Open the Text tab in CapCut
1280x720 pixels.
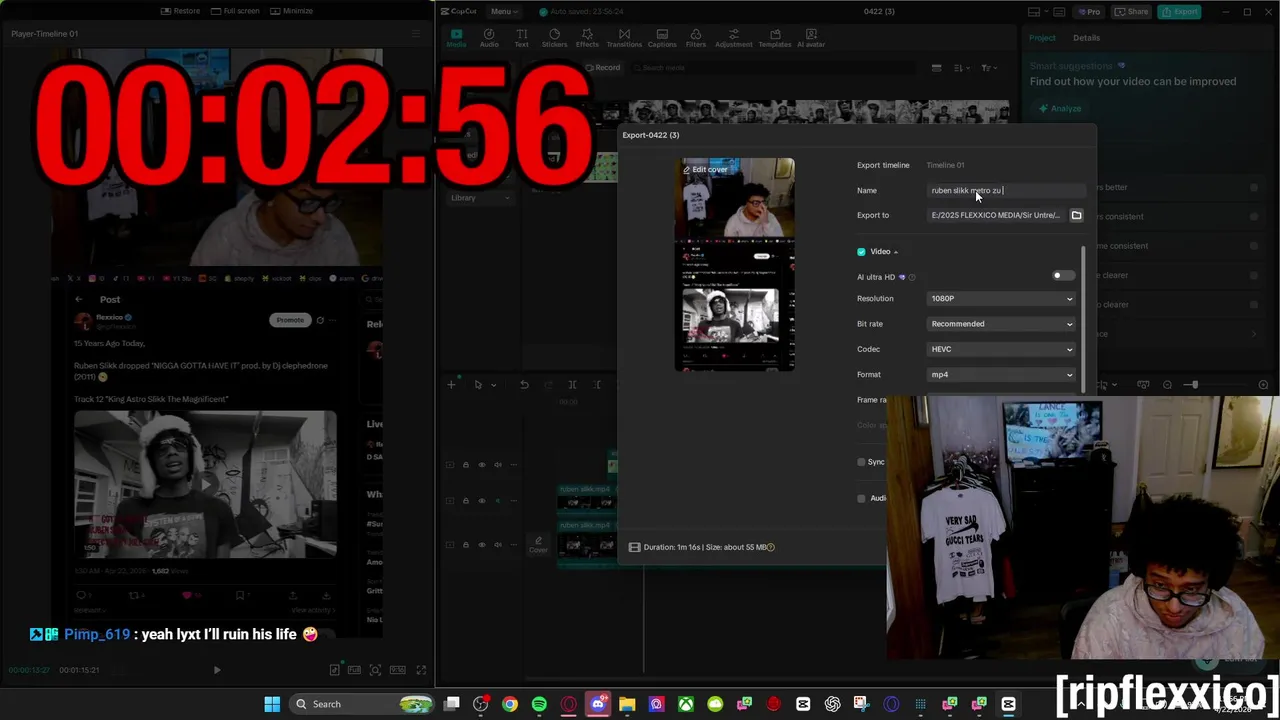tap(521, 38)
